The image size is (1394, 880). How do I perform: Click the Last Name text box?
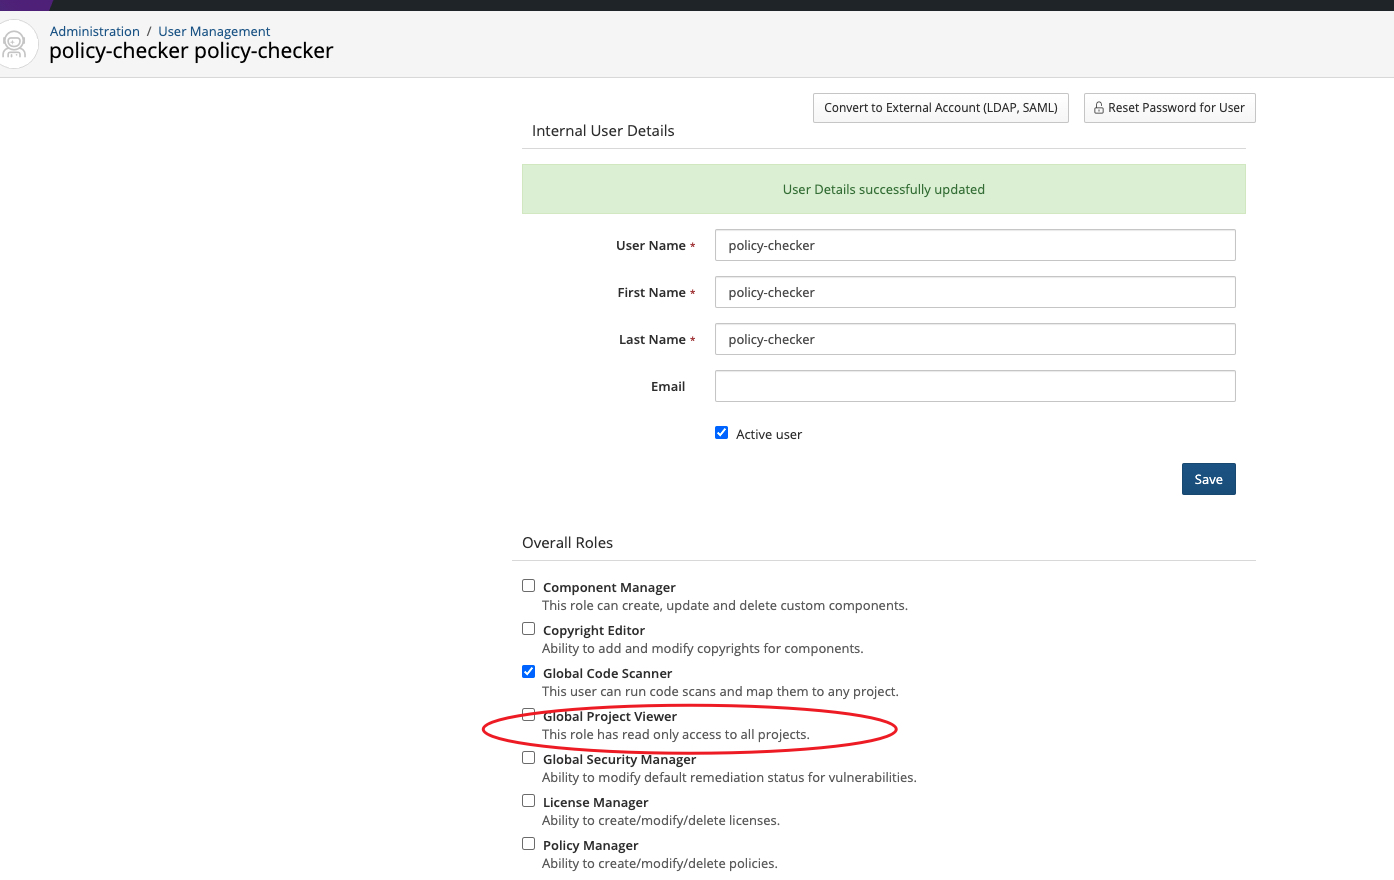pos(975,339)
